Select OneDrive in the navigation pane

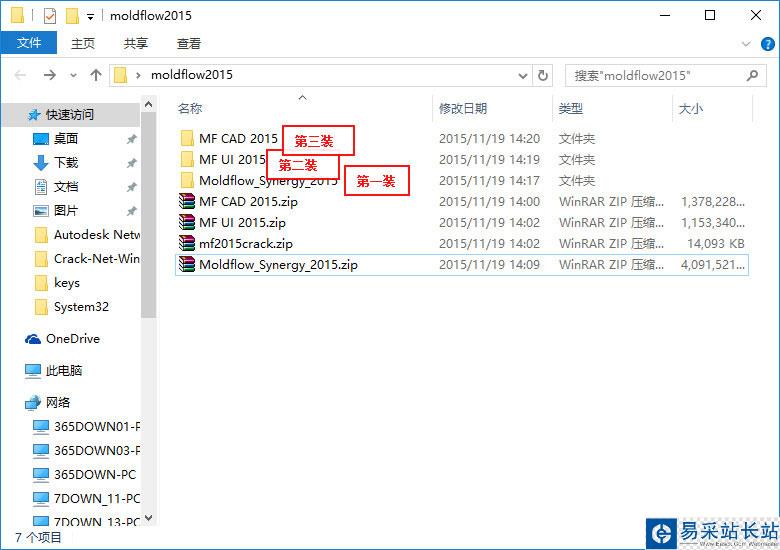pyautogui.click(x=73, y=339)
